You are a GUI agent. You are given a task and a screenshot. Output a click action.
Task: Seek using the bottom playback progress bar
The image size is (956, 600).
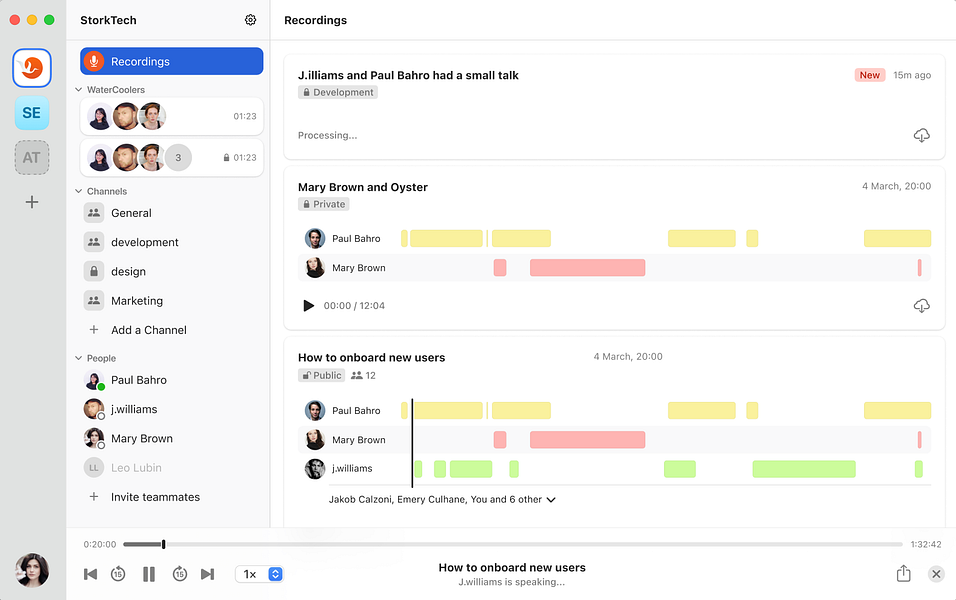point(513,544)
